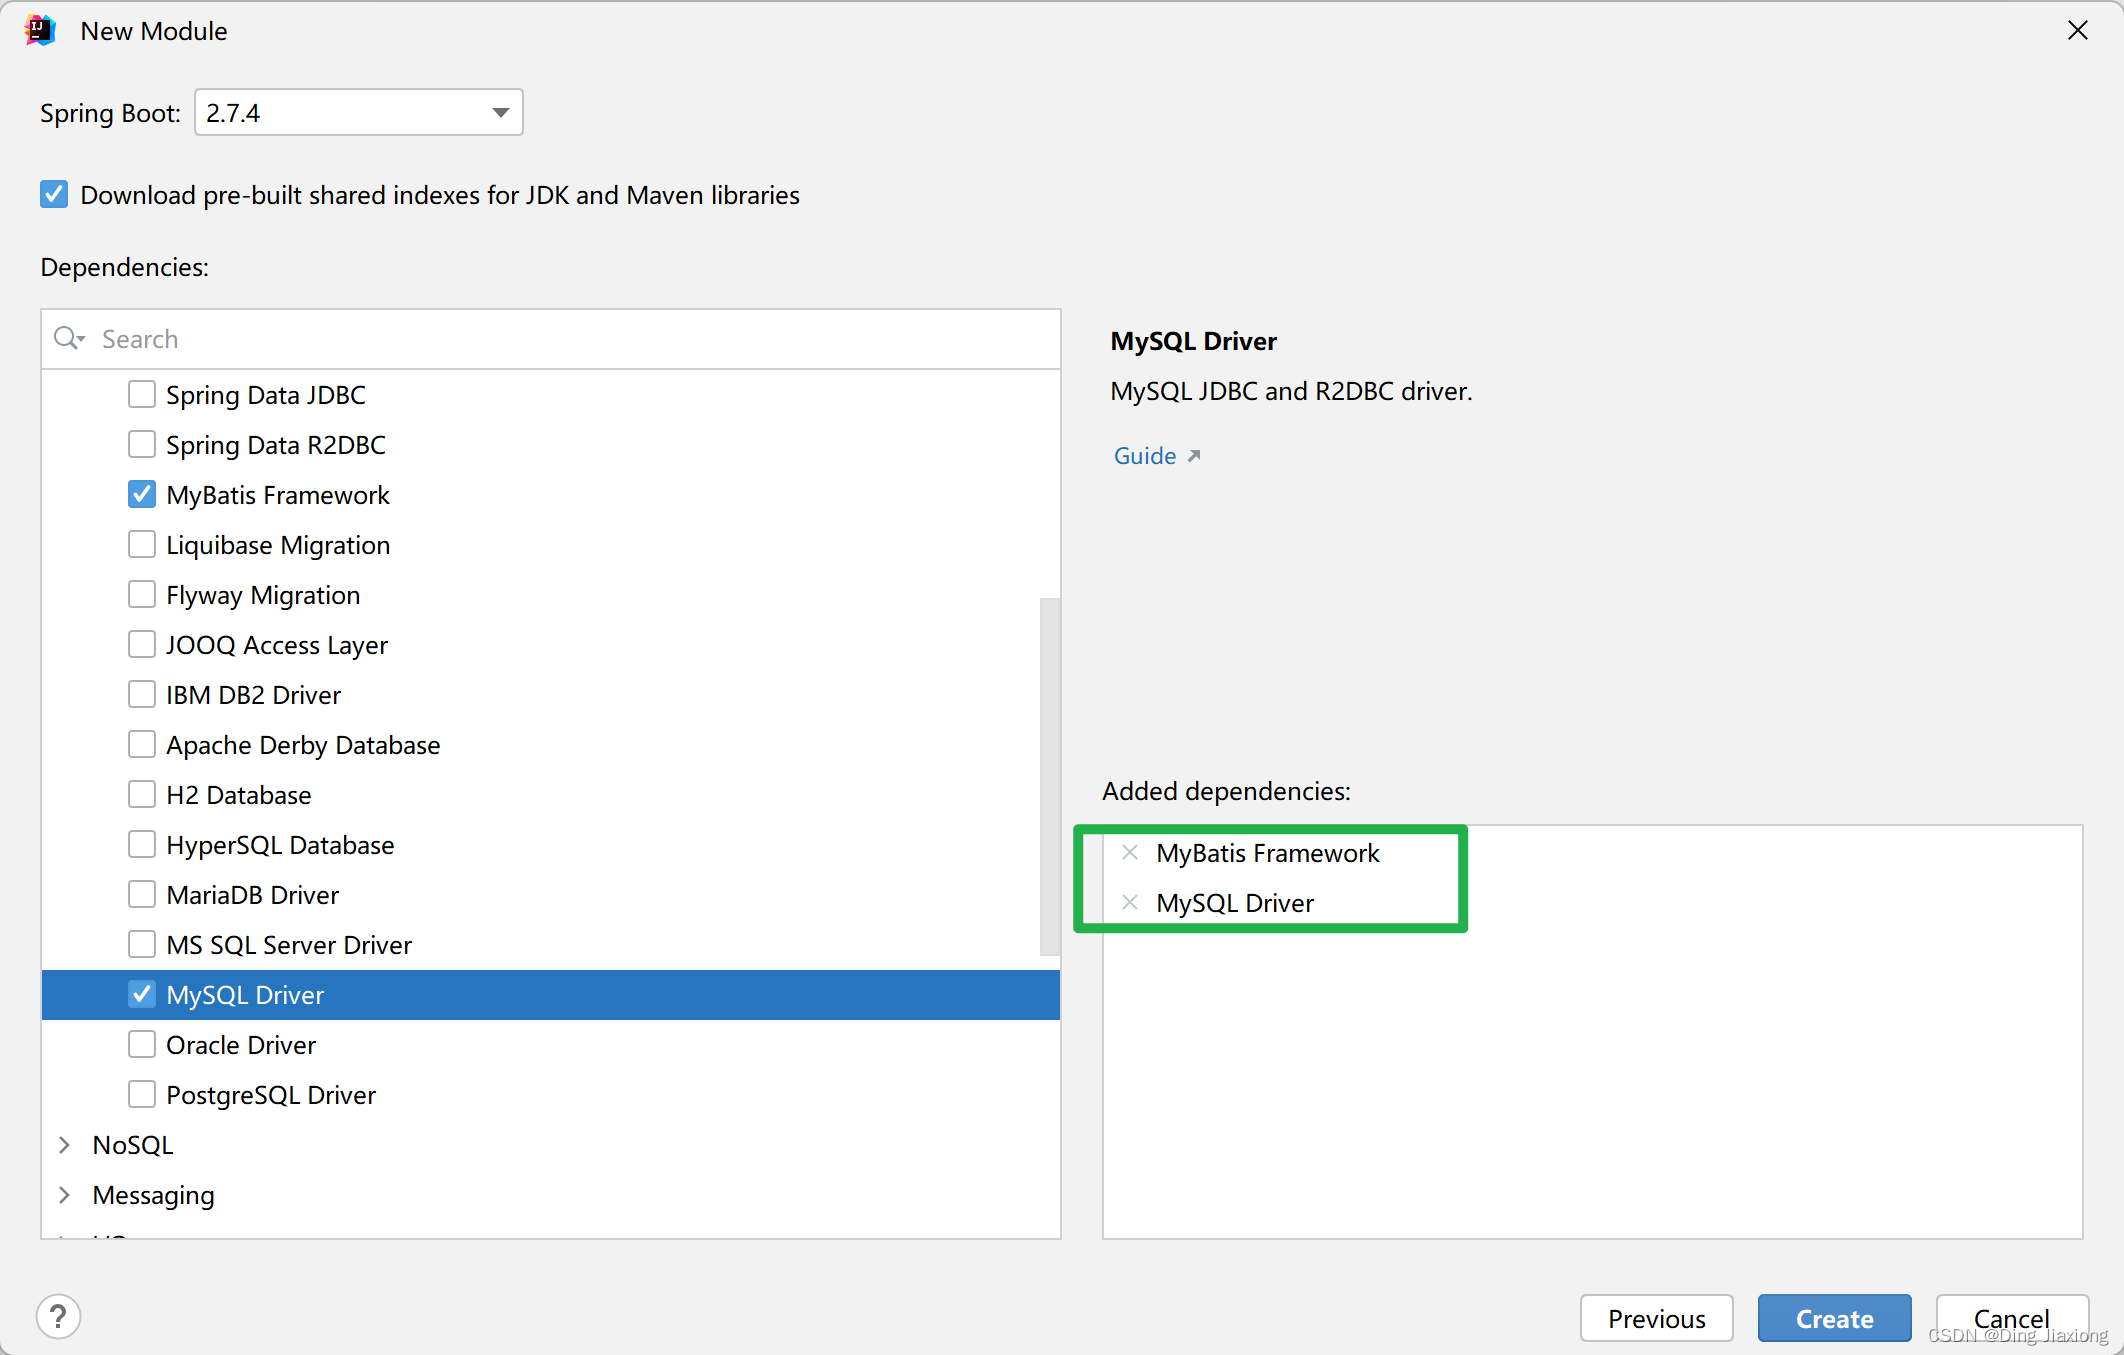Enable IBM DB2 Driver checkbox
Viewport: 2124px width, 1355px height.
(142, 694)
